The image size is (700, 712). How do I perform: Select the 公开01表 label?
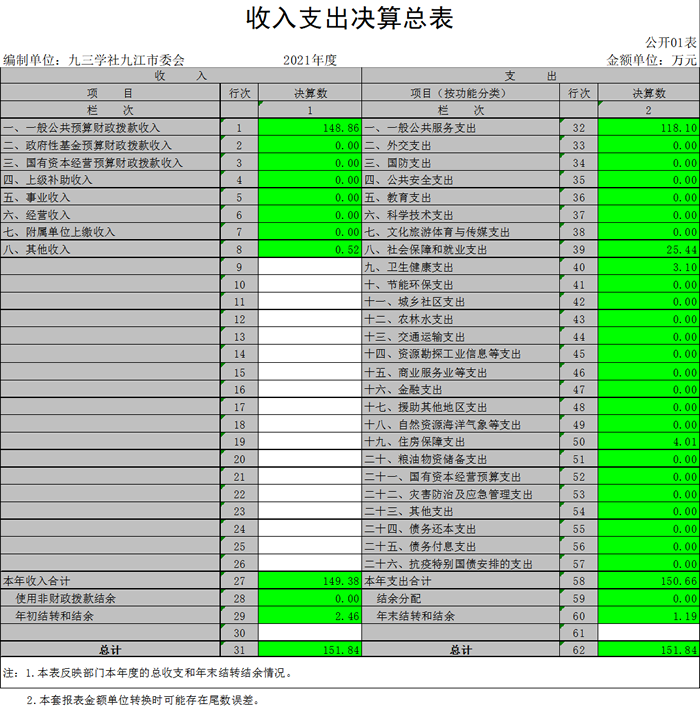coord(670,43)
